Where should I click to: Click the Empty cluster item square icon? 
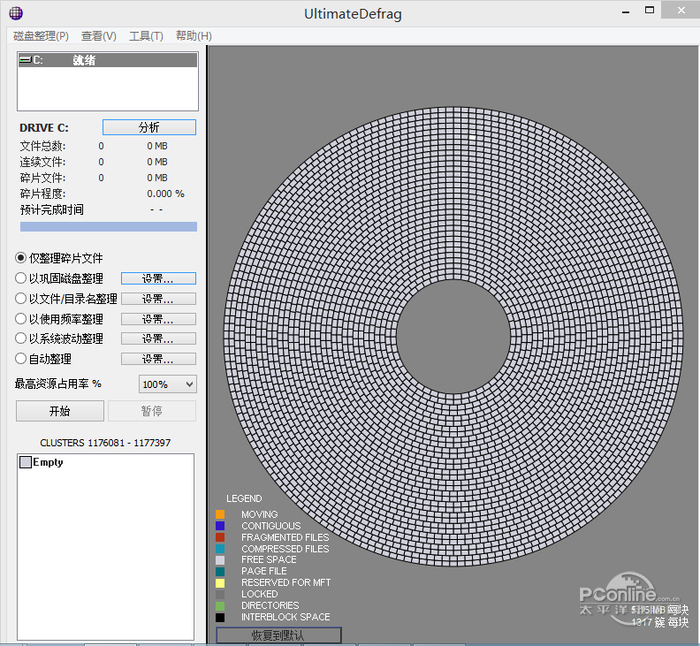pos(25,463)
